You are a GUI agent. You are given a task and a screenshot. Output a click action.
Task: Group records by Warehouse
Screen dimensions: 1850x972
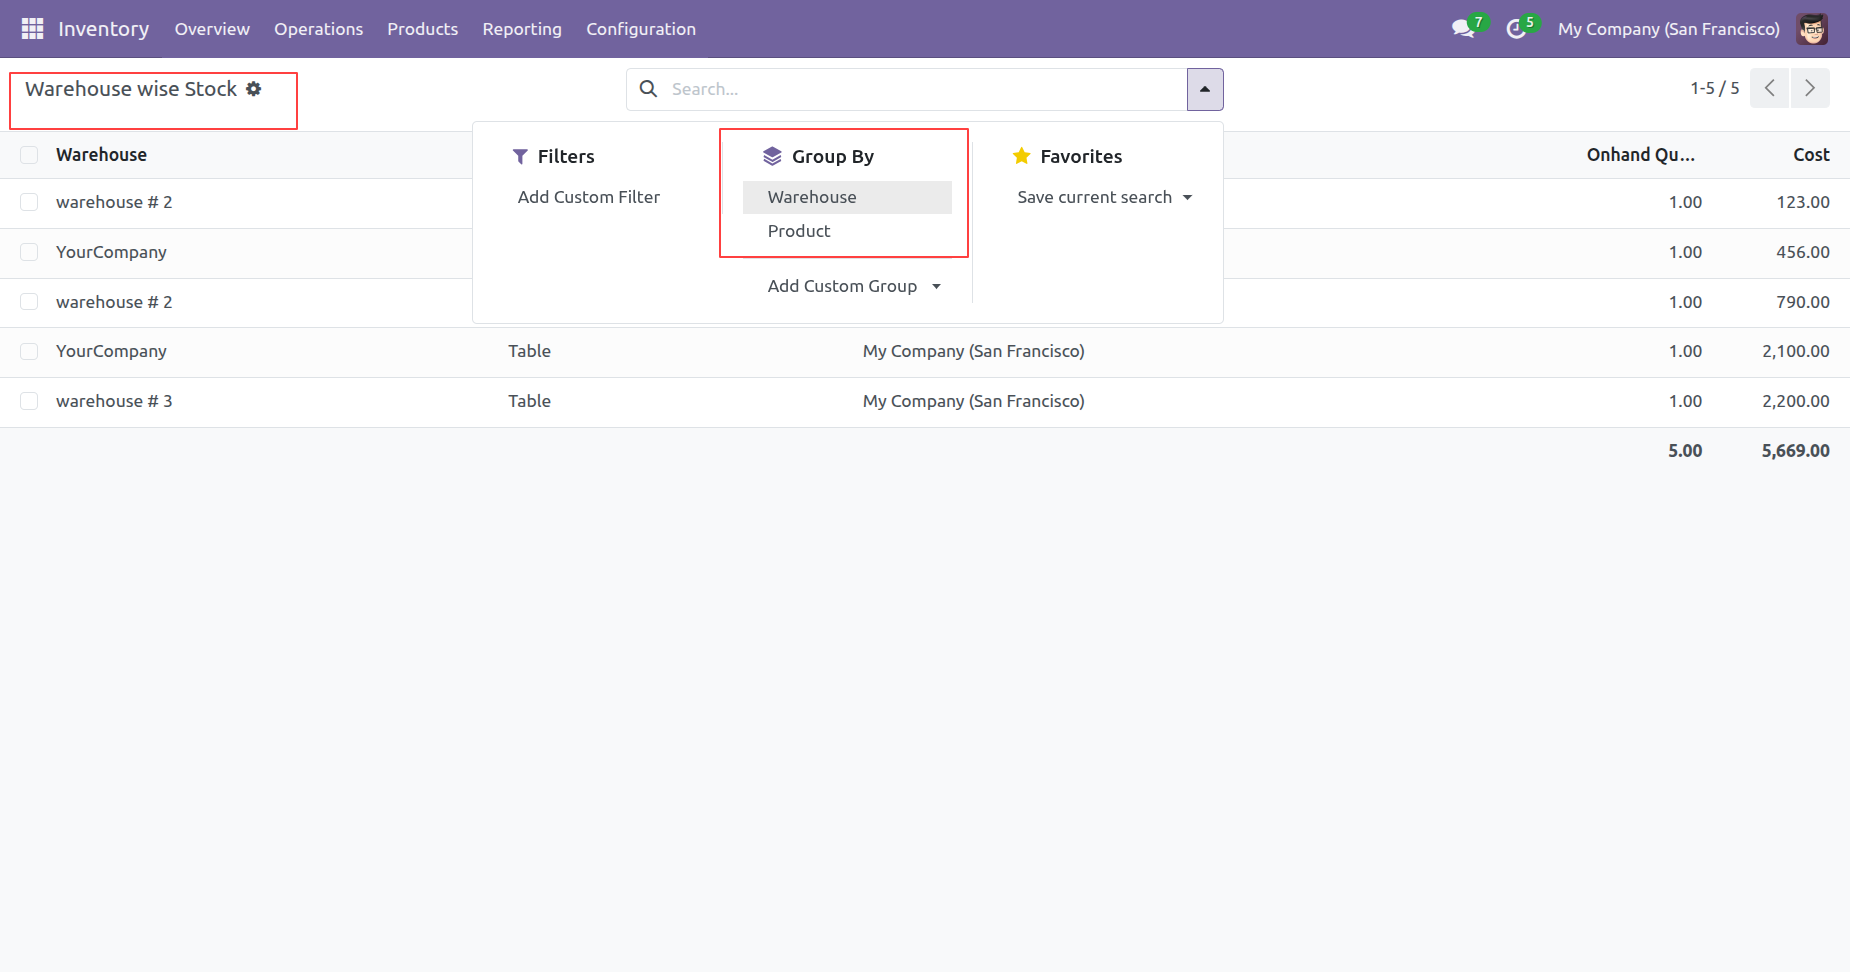[x=812, y=197]
